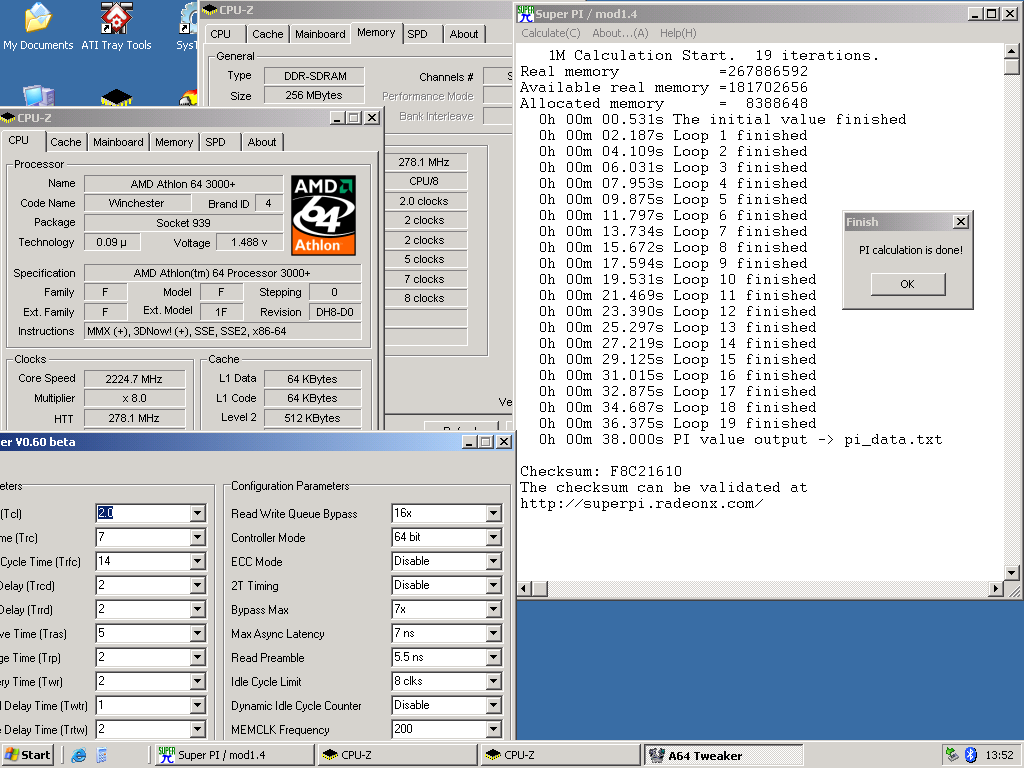The height and width of the screenshot is (768, 1024).
Task: Click the Core Speed 2224.7 MHz value
Action: pos(135,379)
